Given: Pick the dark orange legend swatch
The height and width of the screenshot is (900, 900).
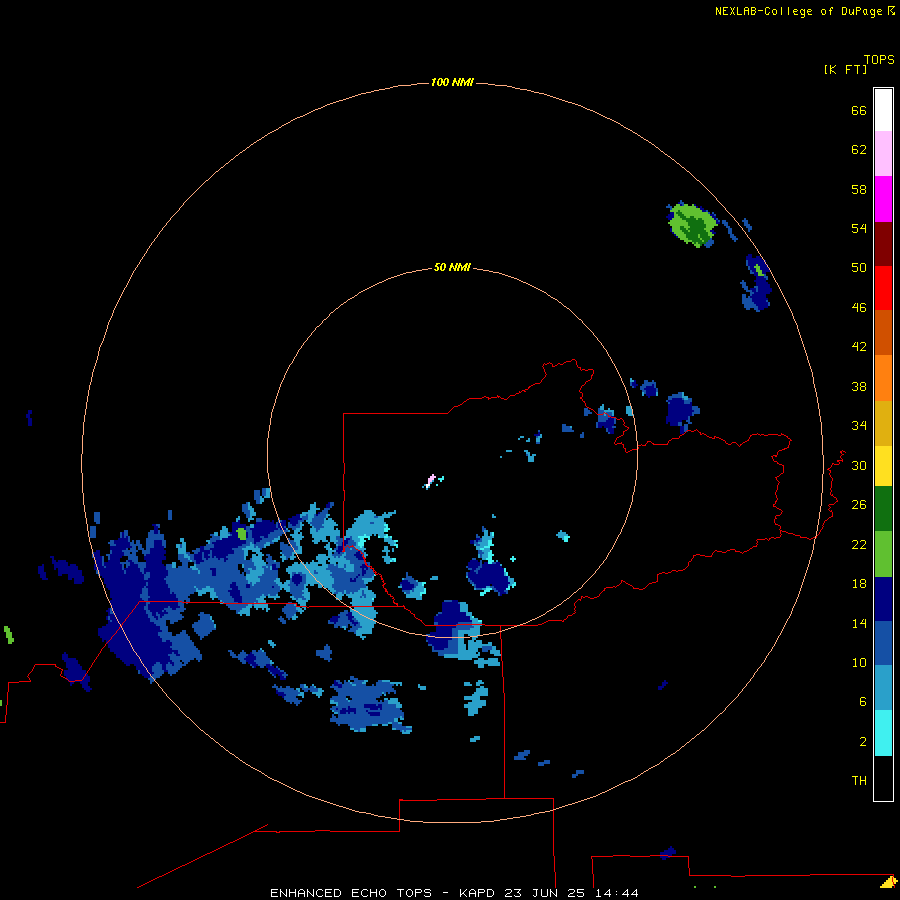Looking at the screenshot, I should pos(883,332).
